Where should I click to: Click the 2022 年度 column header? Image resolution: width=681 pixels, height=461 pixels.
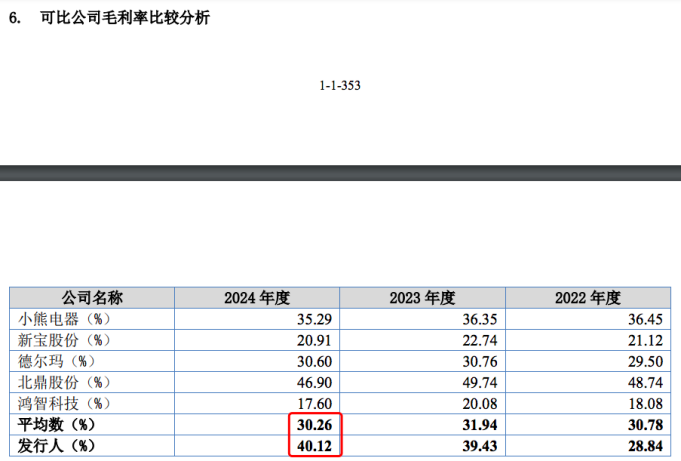588,298
